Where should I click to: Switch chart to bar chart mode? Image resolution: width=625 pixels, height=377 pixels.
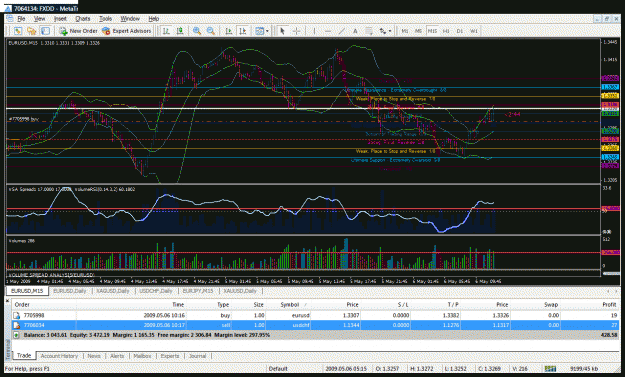[167, 31]
